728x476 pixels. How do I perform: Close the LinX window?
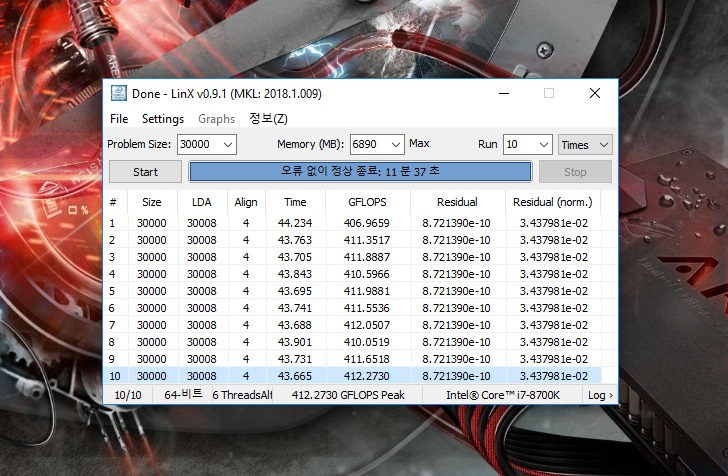(x=595, y=93)
